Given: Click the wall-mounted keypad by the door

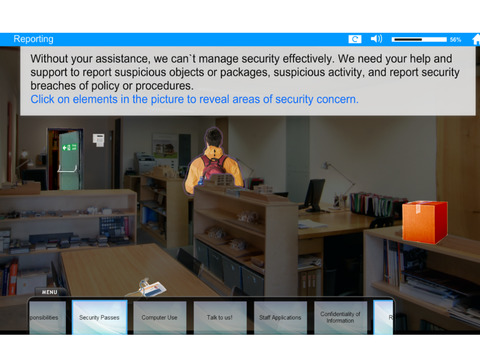Looking at the screenshot, I should [x=98, y=140].
